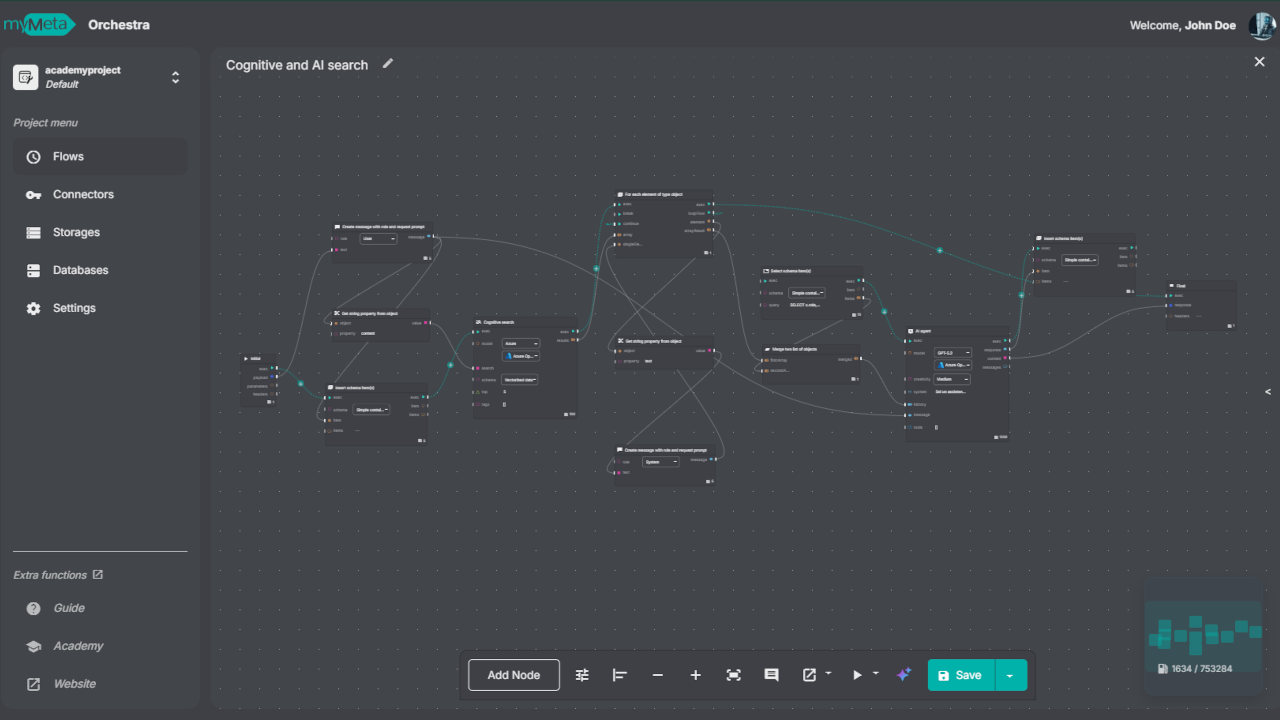Click the AI sparkle assistant icon
The image size is (1280, 720).
[904, 675]
